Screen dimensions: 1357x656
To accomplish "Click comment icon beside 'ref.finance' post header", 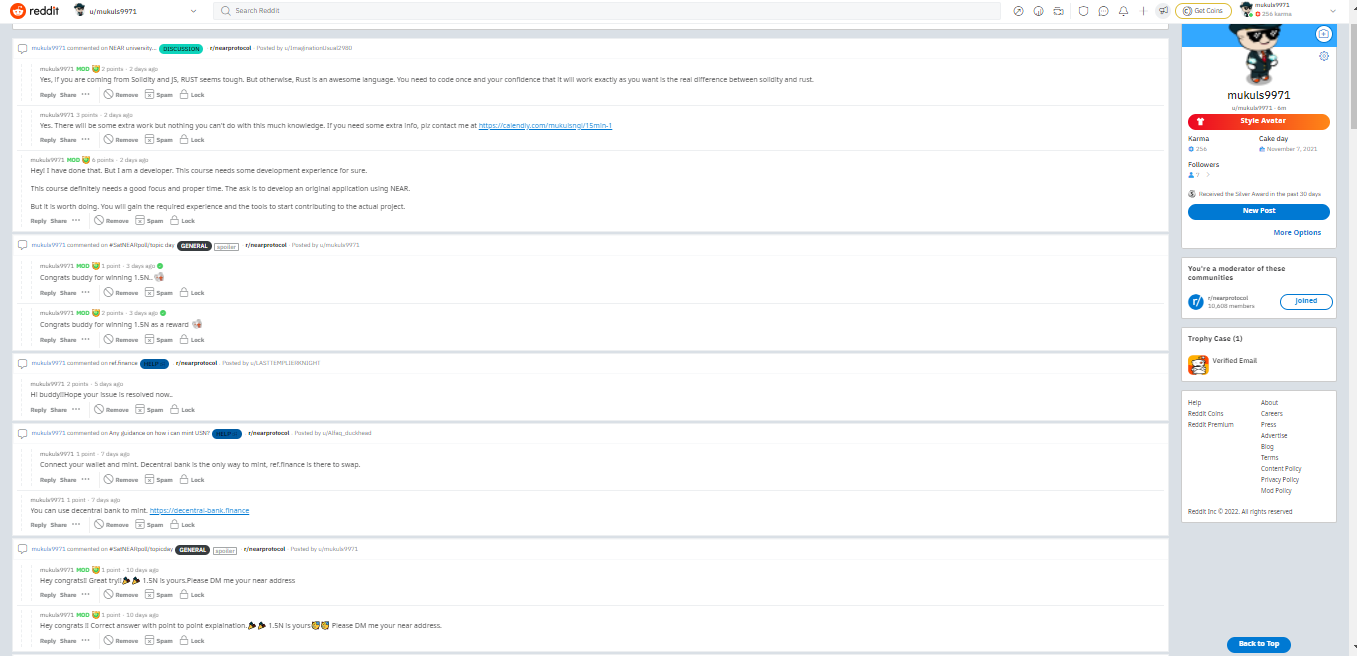I will click(x=22, y=363).
